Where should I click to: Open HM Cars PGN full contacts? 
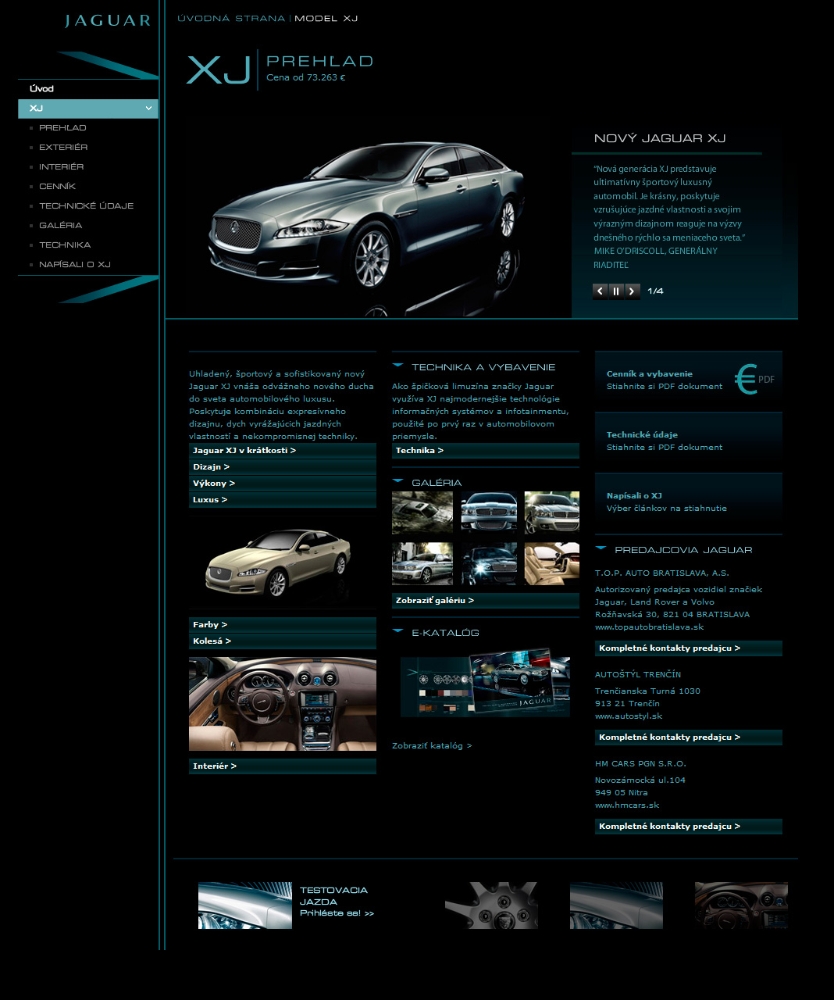coord(688,827)
